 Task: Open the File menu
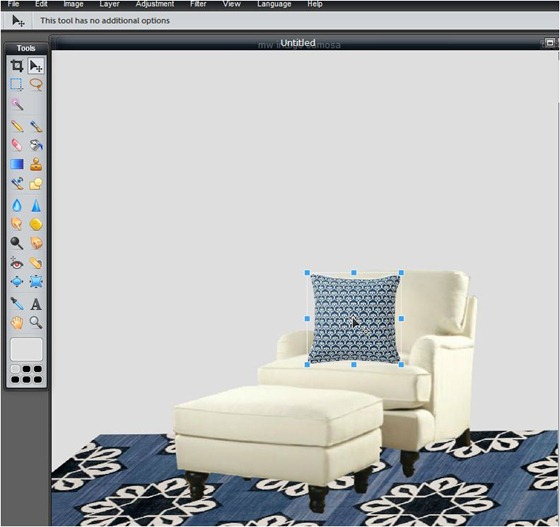click(13, 4)
